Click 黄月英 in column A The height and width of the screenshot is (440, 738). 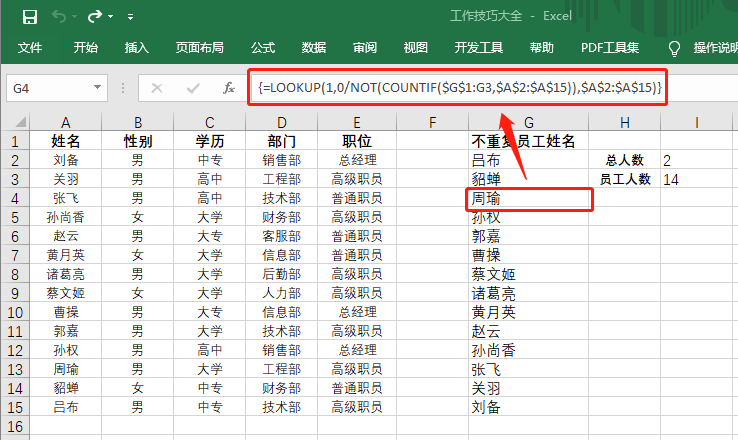pyautogui.click(x=65, y=255)
